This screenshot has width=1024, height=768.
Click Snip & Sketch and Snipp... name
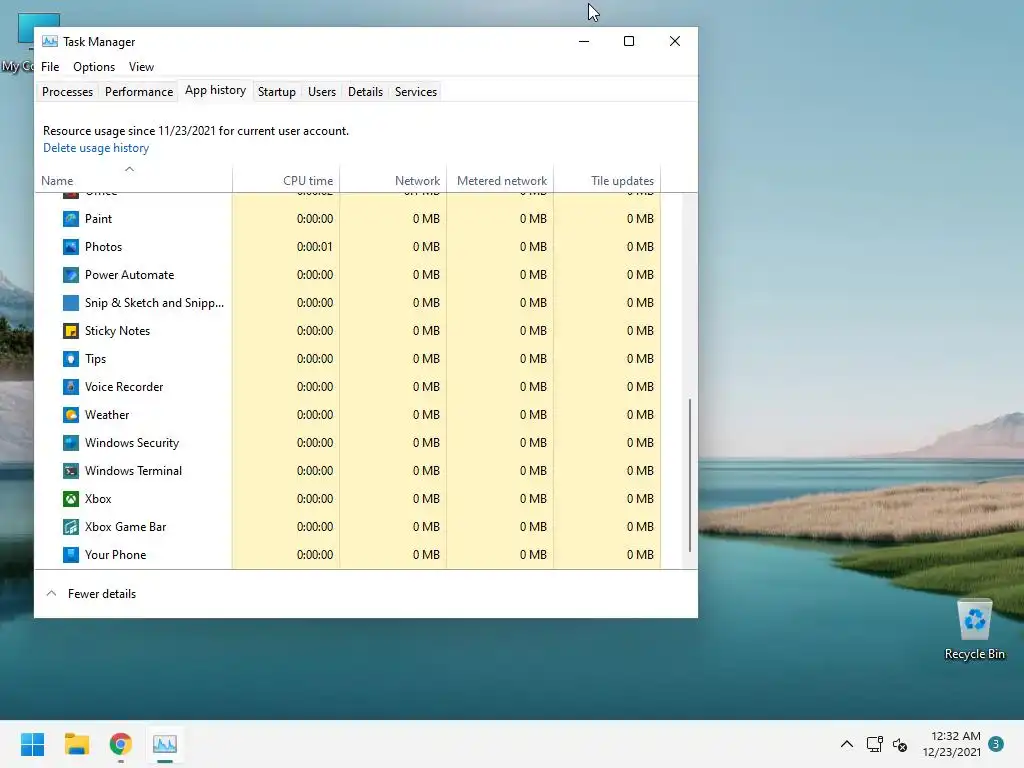(x=154, y=303)
